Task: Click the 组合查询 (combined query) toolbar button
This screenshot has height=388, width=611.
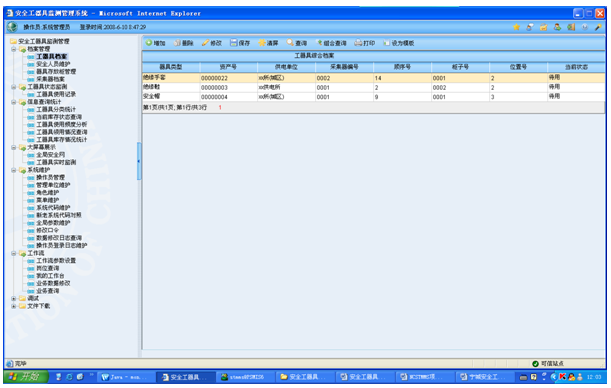Action: (331, 43)
